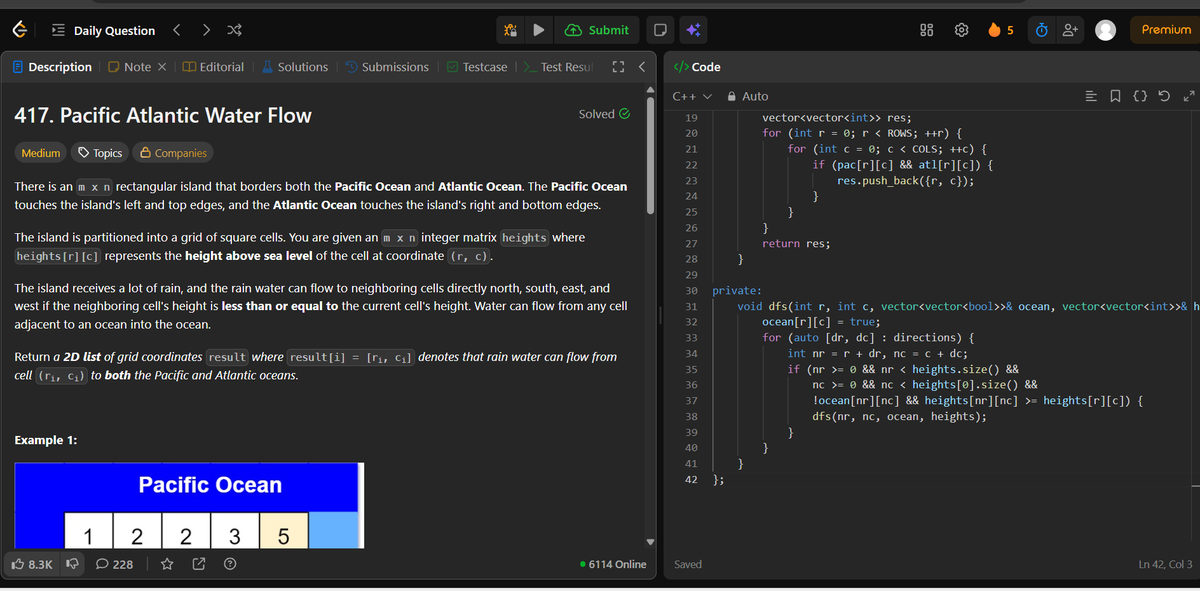Open the Premium subscription button

1166,30
